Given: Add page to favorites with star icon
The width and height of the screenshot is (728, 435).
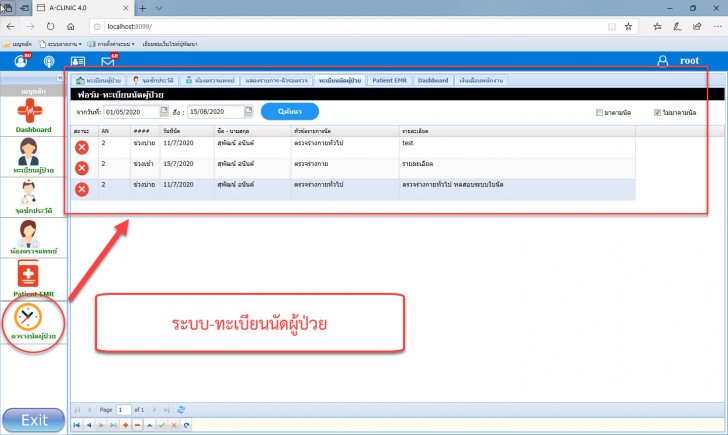Looking at the screenshot, I should 628,26.
